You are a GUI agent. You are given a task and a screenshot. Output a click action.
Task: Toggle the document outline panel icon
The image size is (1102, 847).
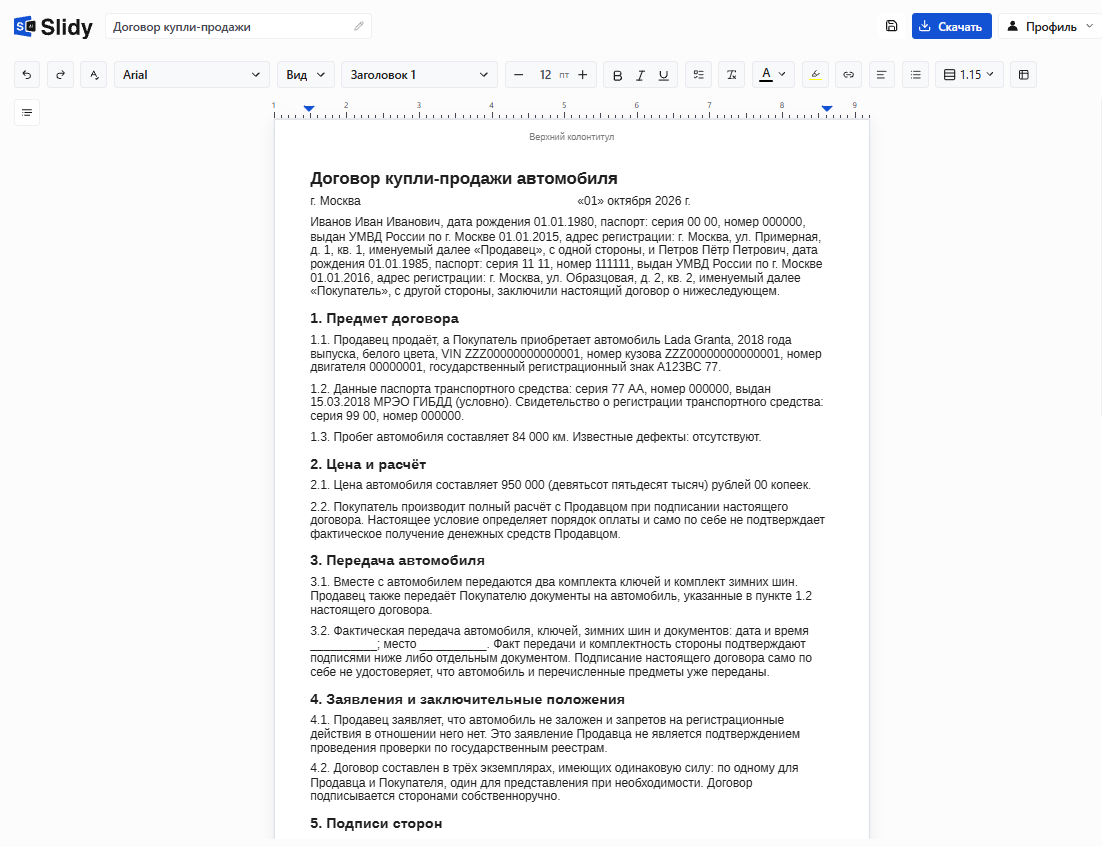click(27, 112)
